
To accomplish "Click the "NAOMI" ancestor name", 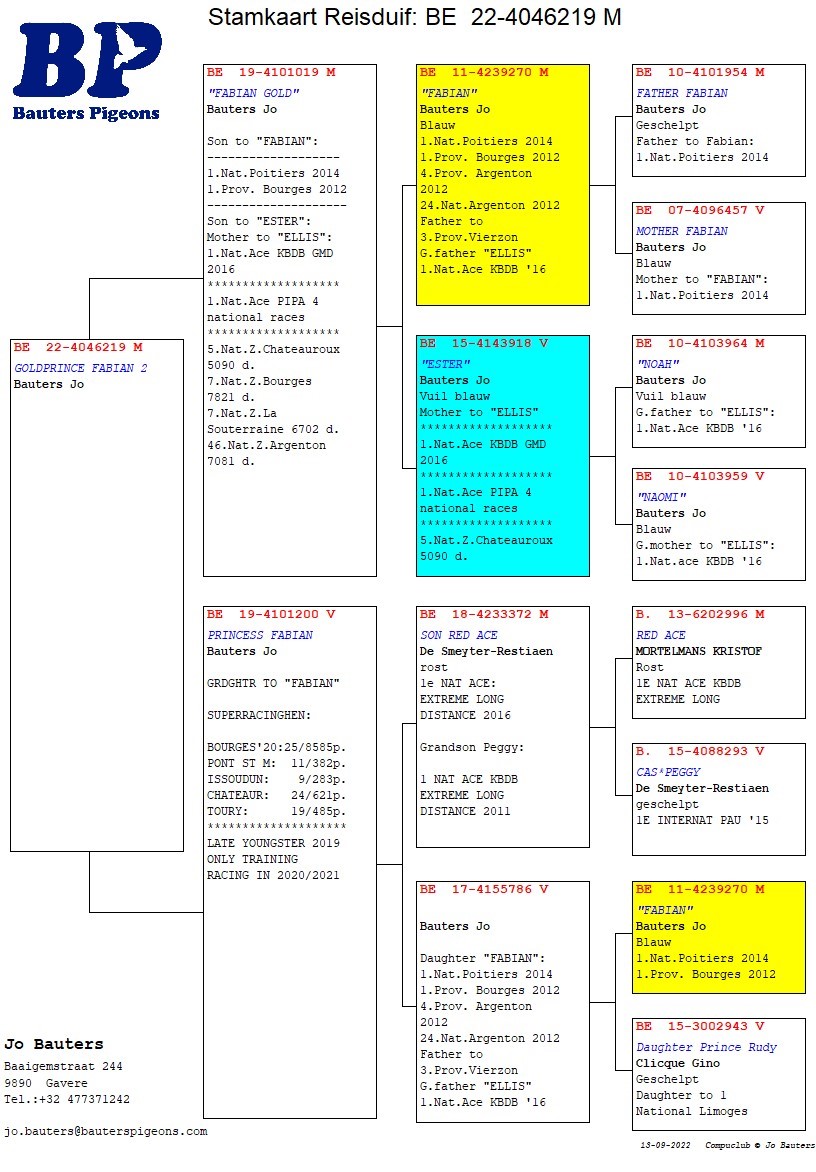I will point(661,497).
